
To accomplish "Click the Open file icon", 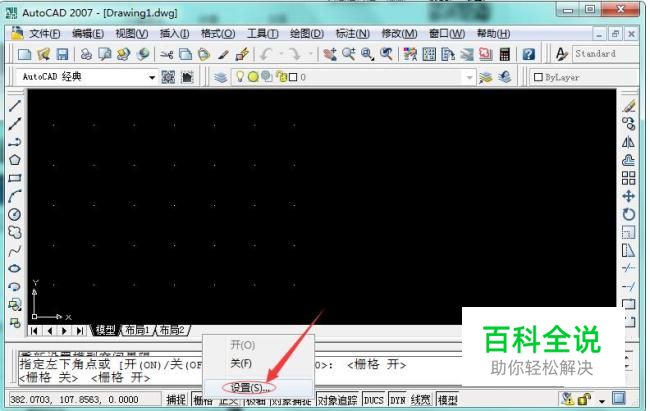I will pyautogui.click(x=44, y=54).
